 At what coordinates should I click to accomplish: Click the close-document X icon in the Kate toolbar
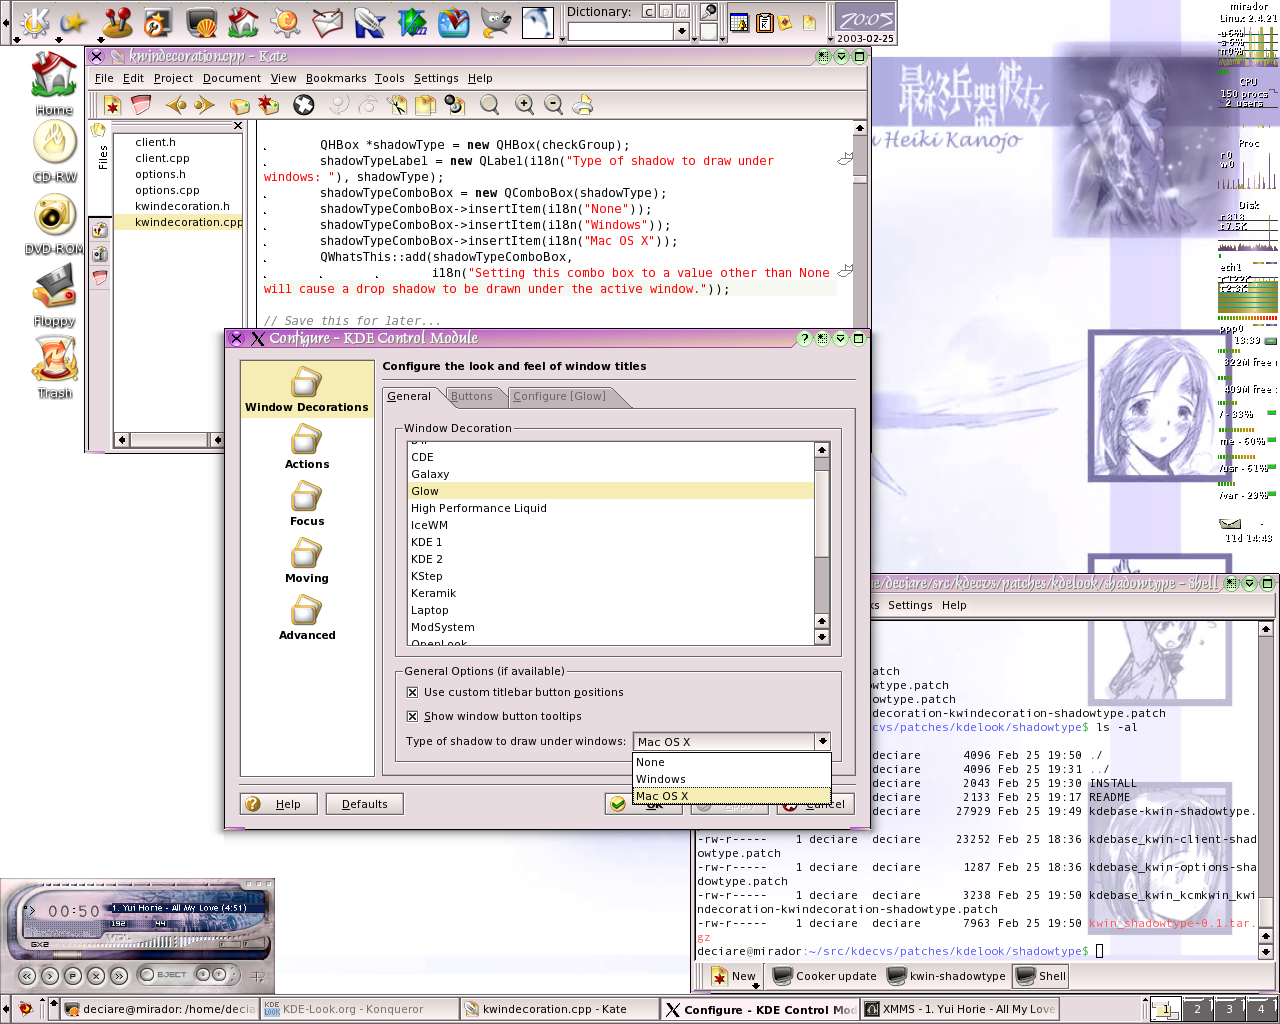point(304,104)
